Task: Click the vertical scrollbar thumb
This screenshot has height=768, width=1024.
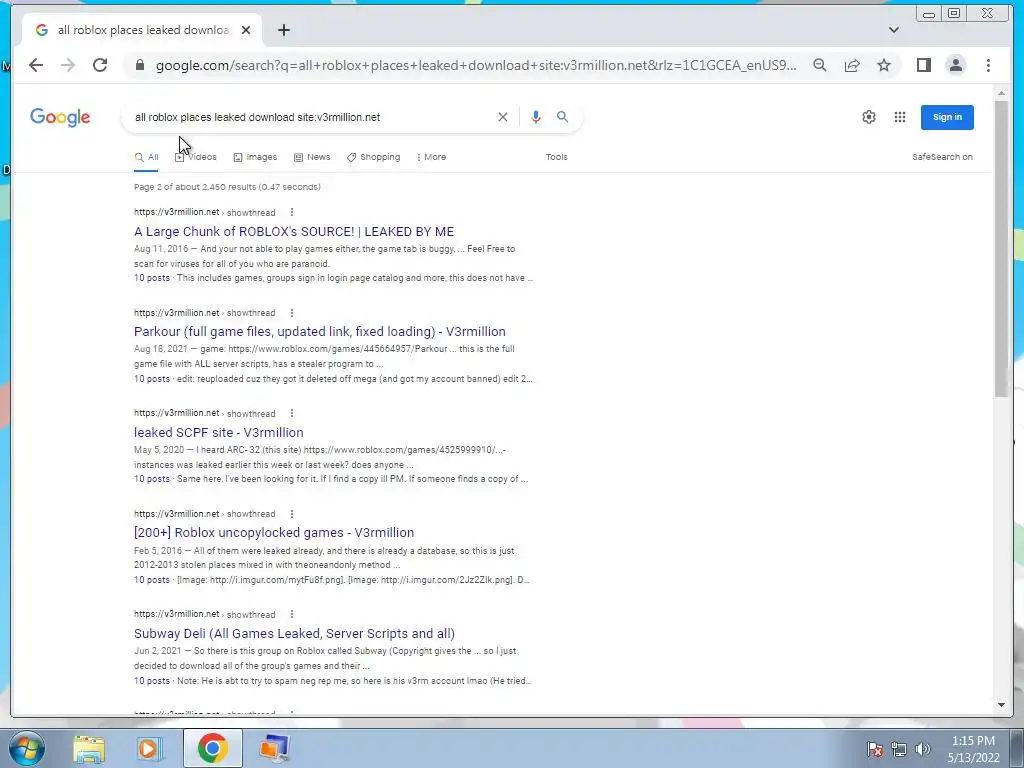Action: point(1001,248)
